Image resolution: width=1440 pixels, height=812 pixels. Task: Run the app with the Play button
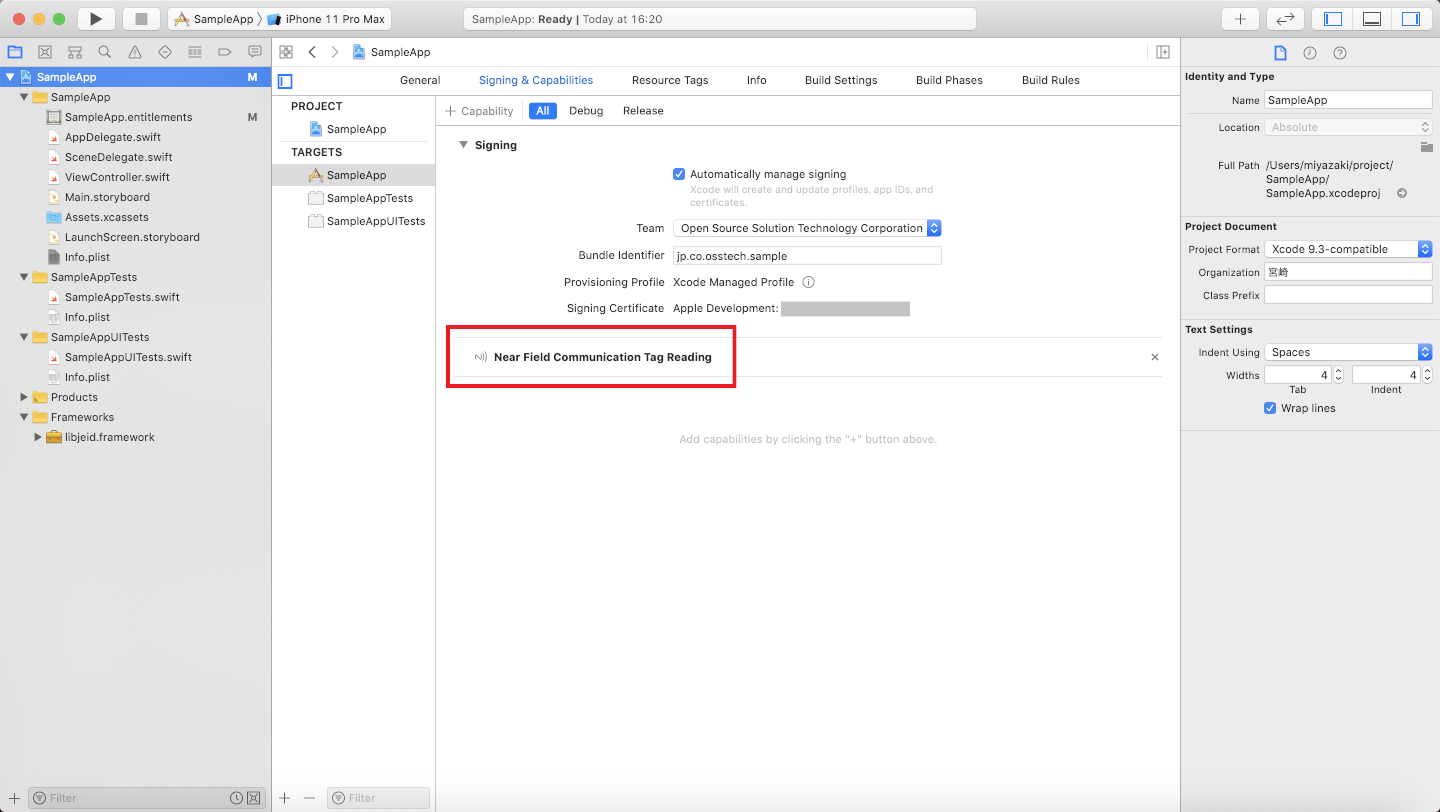click(95, 19)
